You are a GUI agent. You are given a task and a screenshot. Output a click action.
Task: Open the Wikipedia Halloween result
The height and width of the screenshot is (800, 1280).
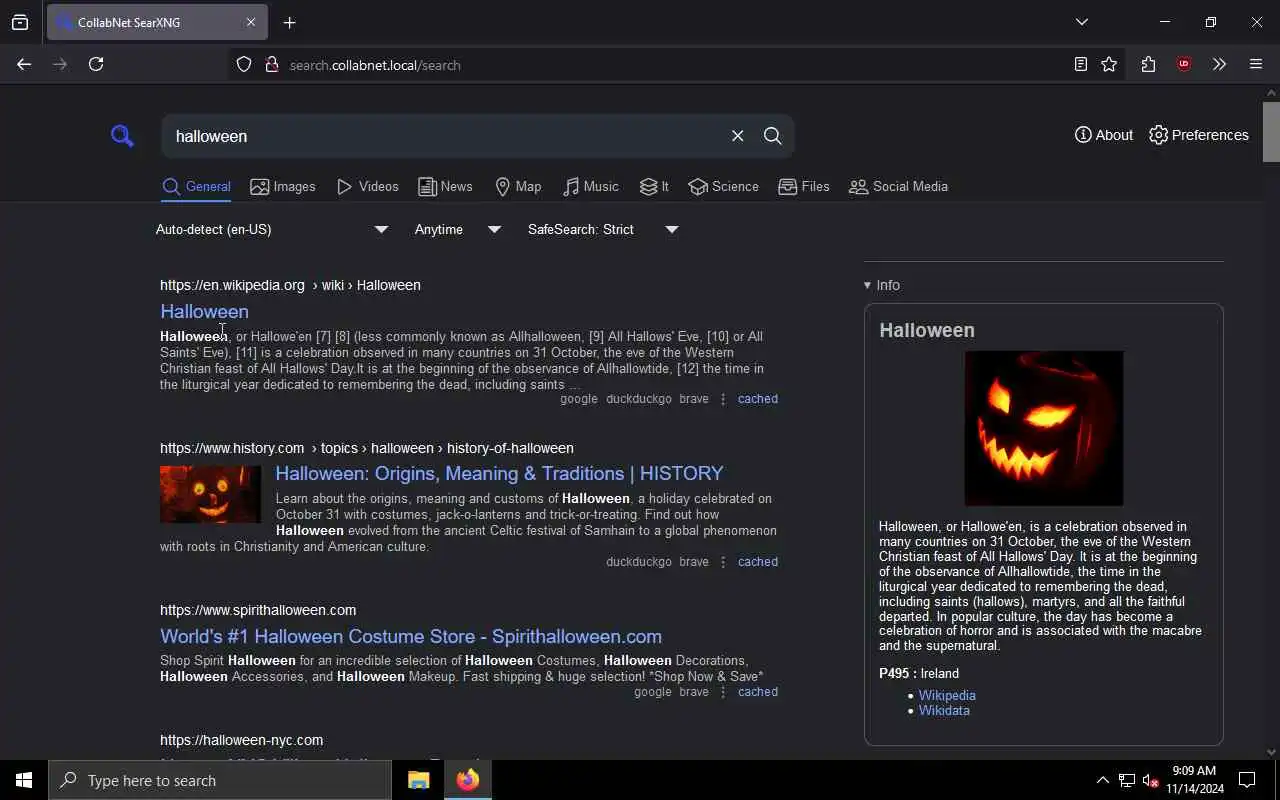pos(204,311)
